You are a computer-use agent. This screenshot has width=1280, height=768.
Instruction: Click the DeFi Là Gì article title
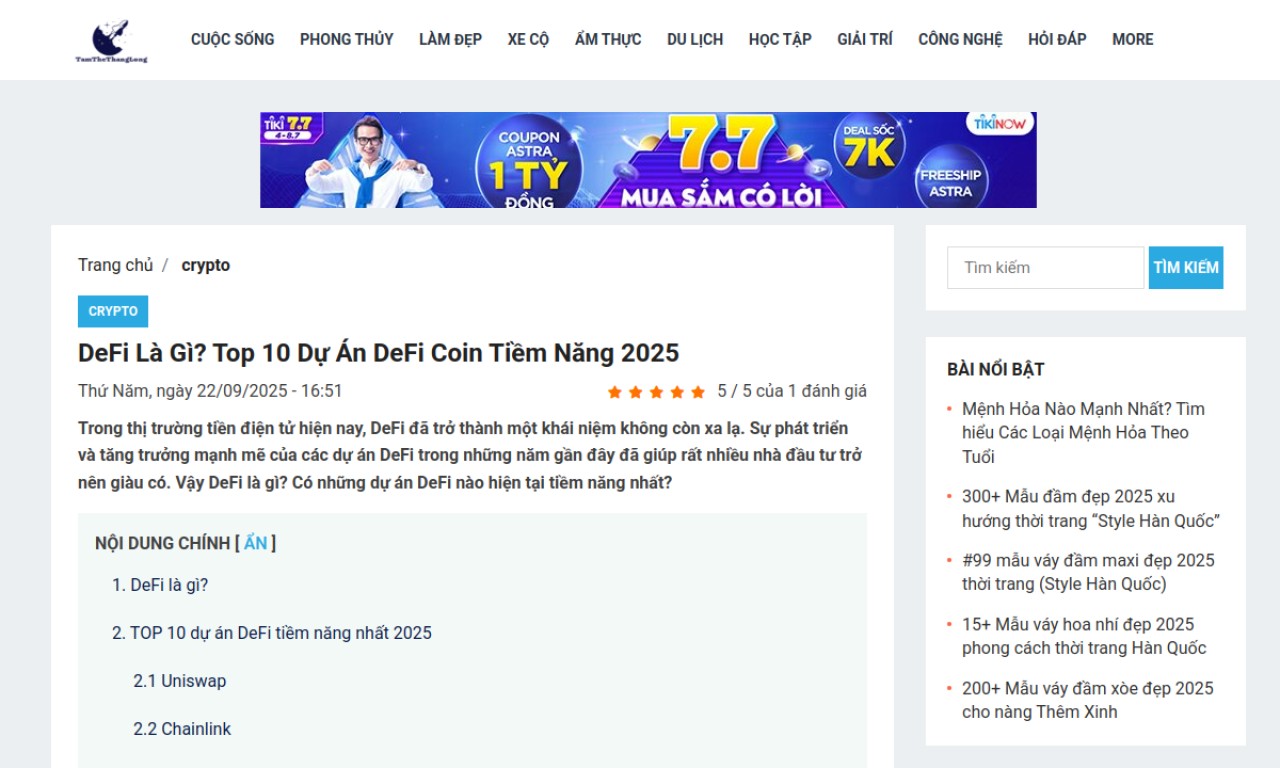click(x=378, y=353)
